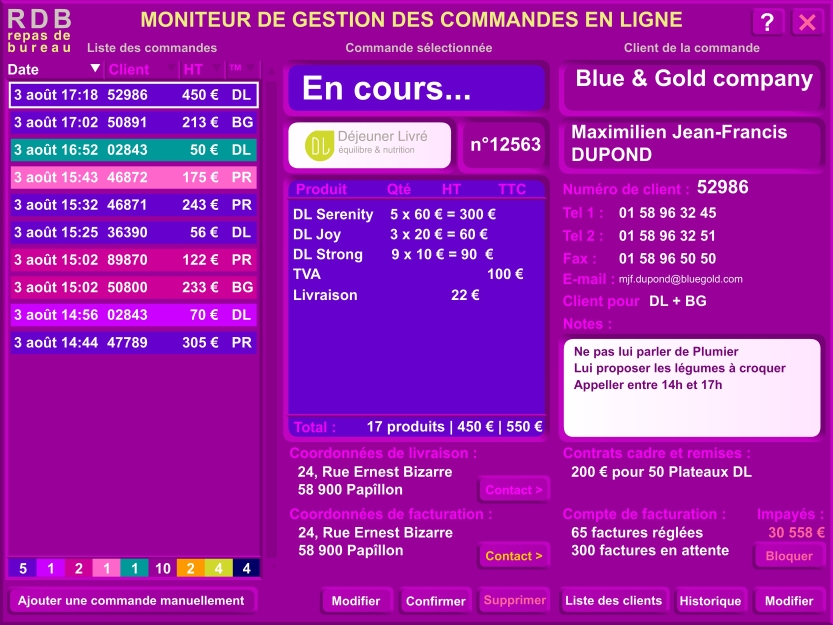833x625 pixels.
Task: Click the DL Serenity product line
Action: point(395,214)
